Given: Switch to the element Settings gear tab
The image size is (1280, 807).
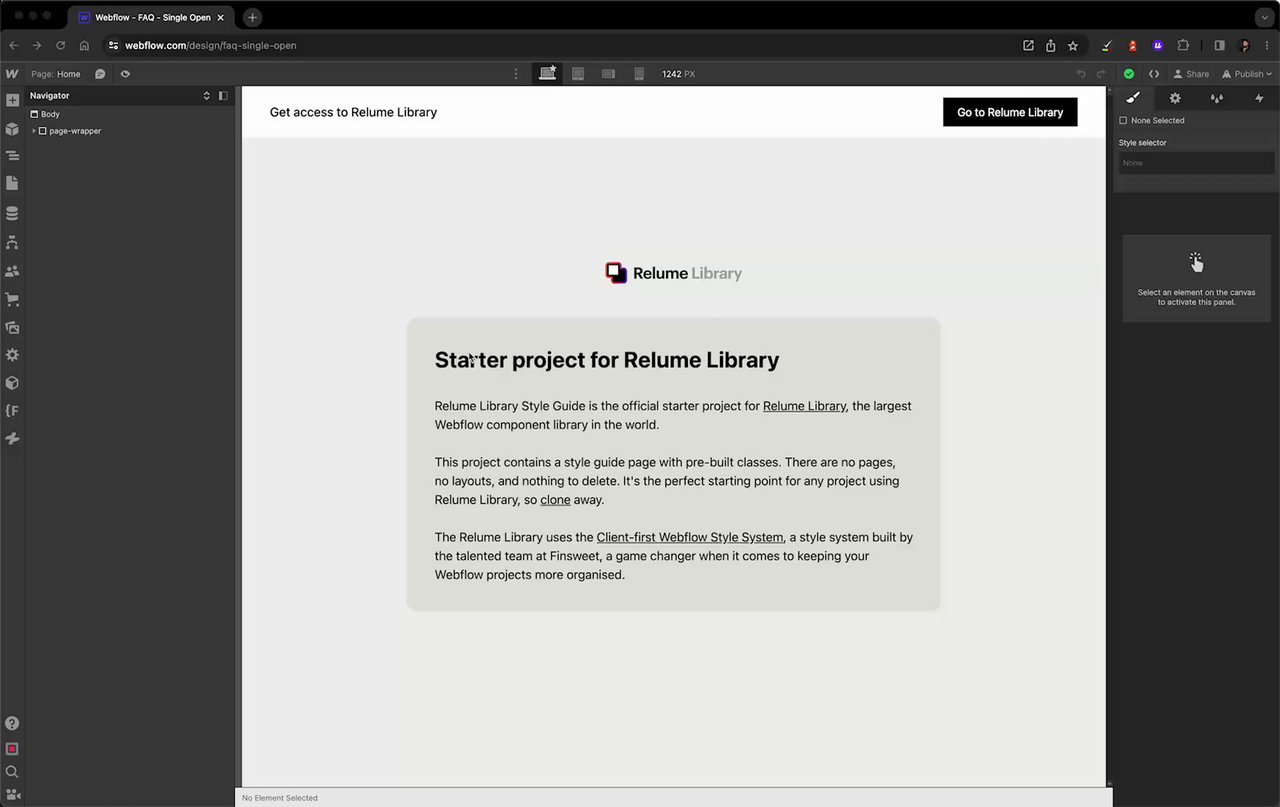Looking at the screenshot, I should coord(1175,98).
